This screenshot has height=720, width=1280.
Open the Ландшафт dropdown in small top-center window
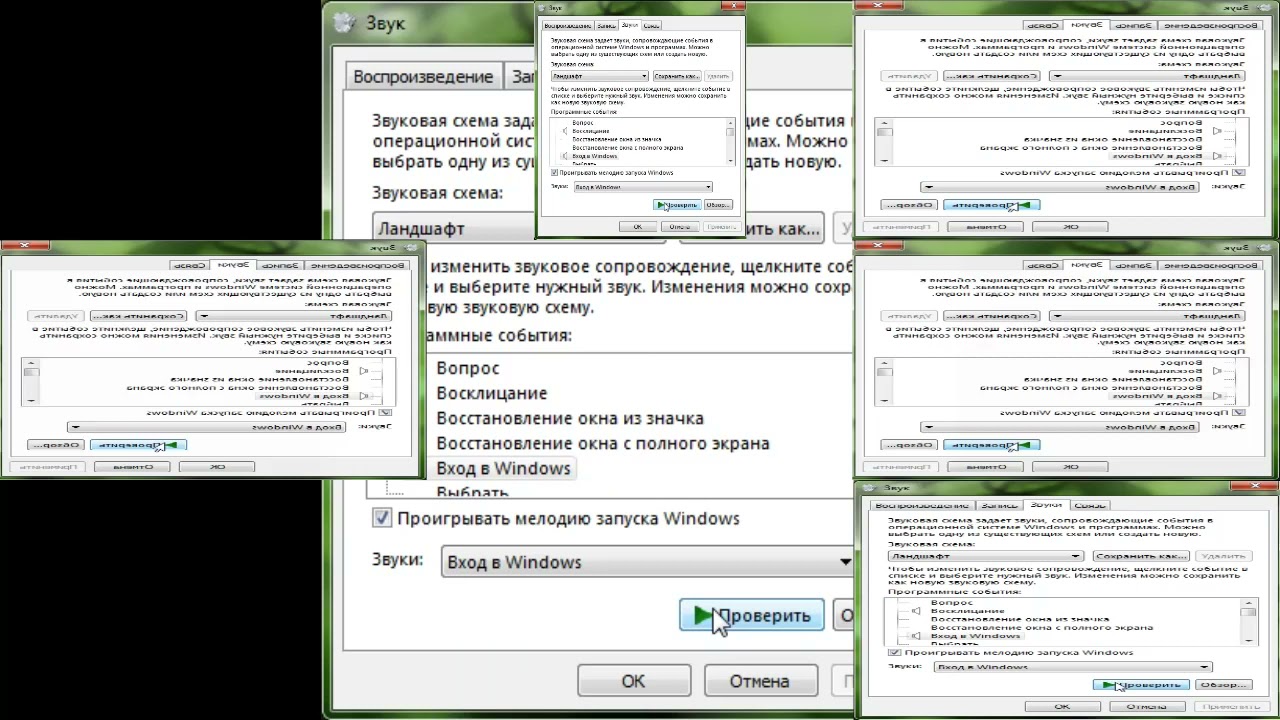pyautogui.click(x=599, y=76)
